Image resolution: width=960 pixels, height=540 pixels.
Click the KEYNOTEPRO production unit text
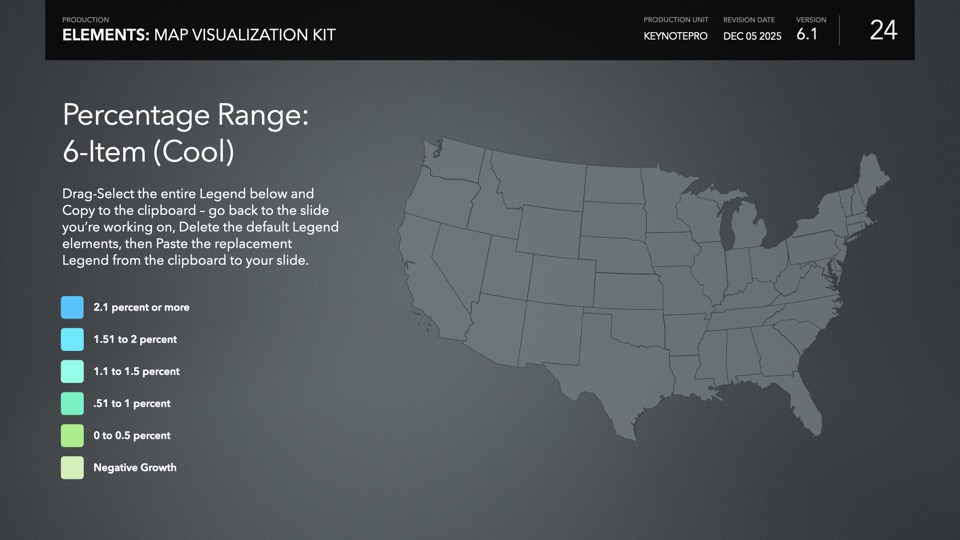pos(675,36)
